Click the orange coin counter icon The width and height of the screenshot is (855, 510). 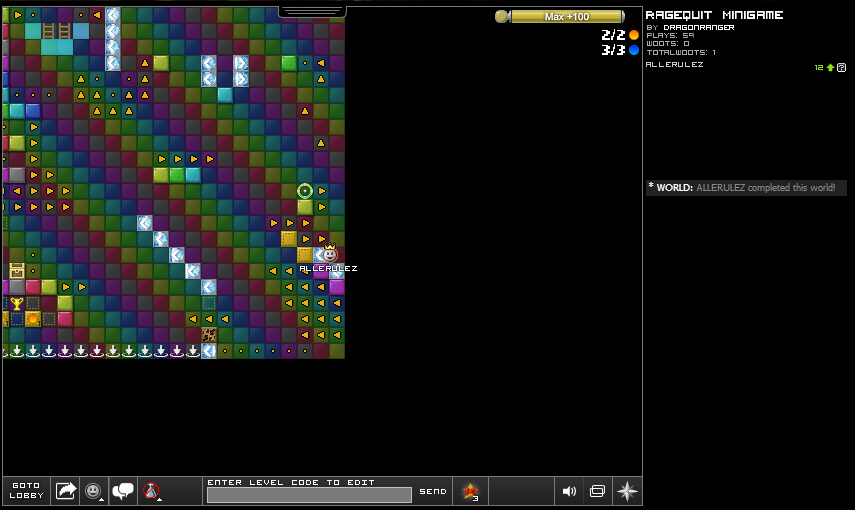634,35
